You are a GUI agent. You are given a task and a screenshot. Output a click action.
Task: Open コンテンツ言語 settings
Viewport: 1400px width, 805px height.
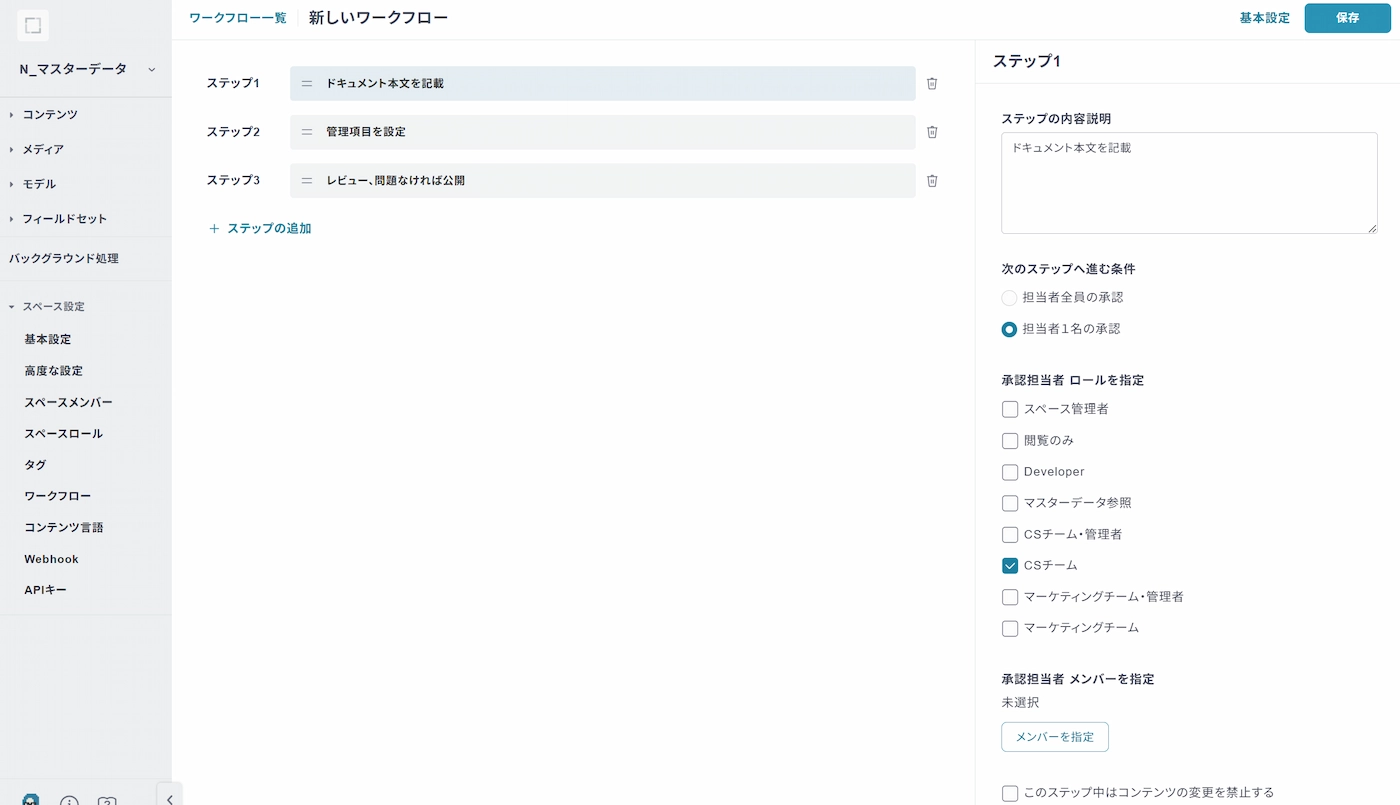tap(64, 527)
